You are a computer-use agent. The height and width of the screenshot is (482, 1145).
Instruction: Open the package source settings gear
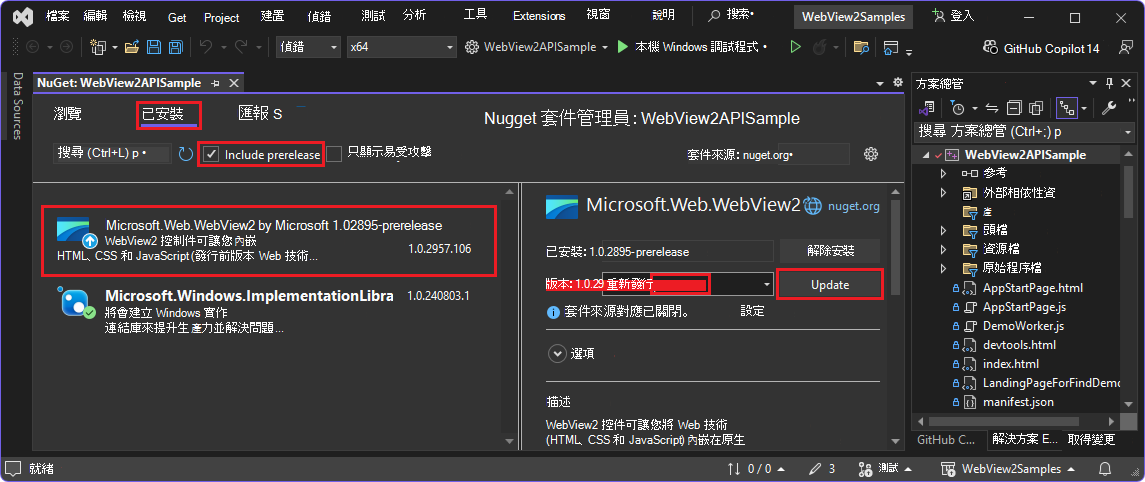(870, 154)
